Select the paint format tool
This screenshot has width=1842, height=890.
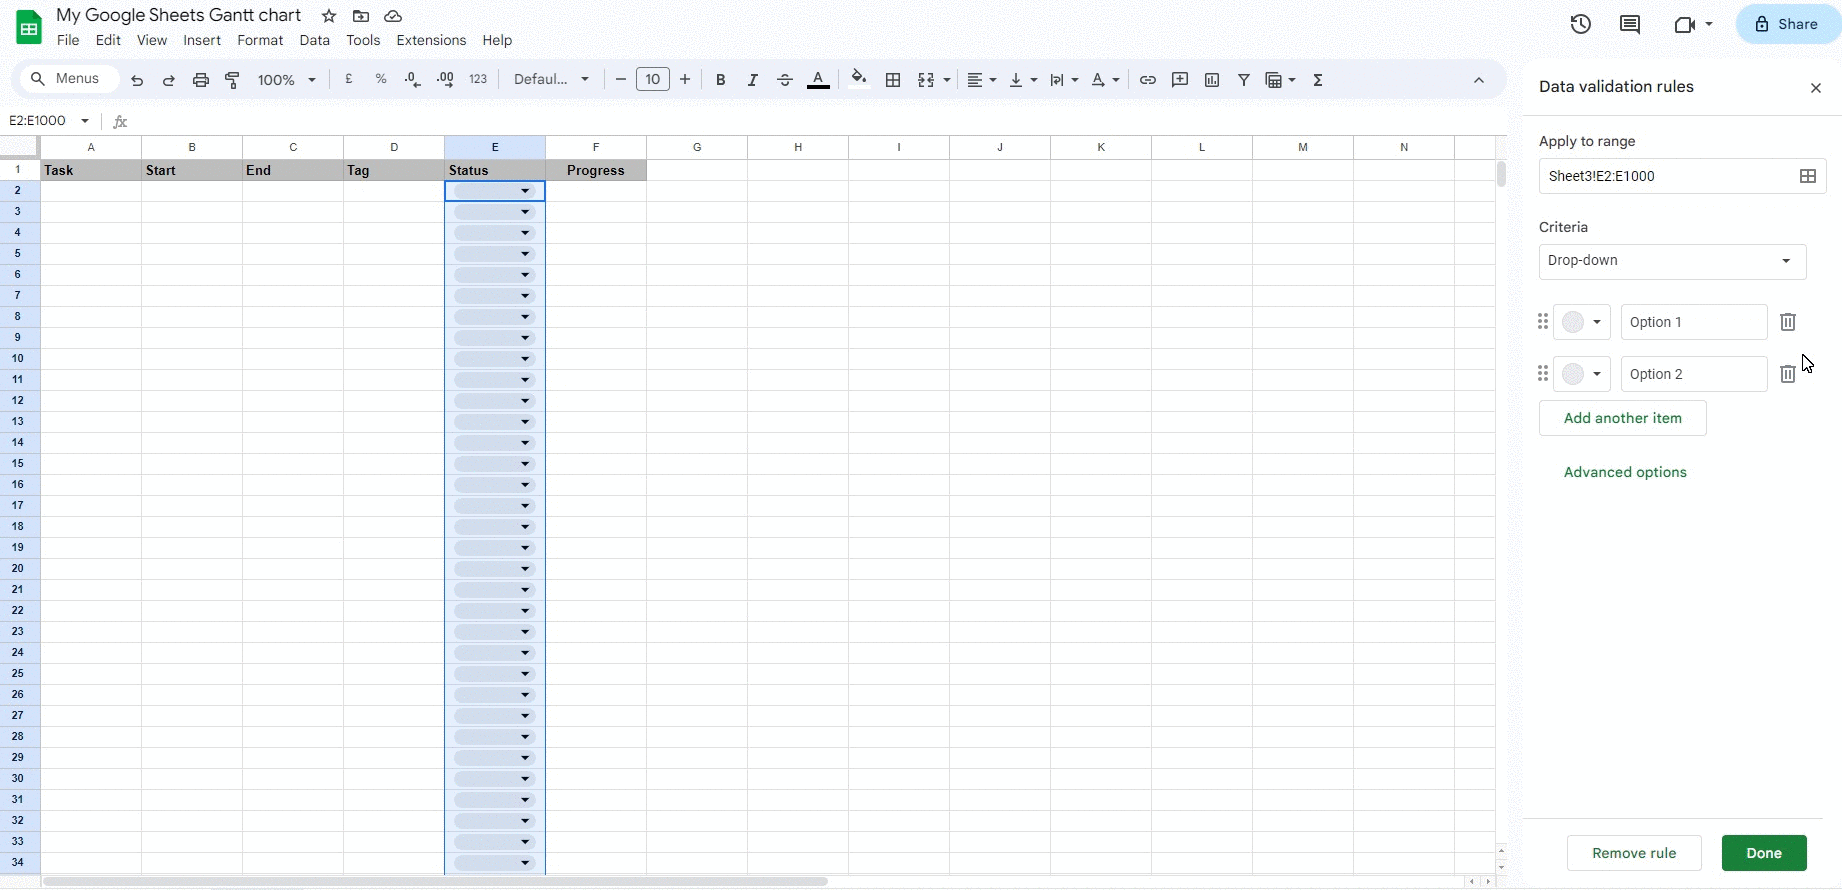[233, 80]
